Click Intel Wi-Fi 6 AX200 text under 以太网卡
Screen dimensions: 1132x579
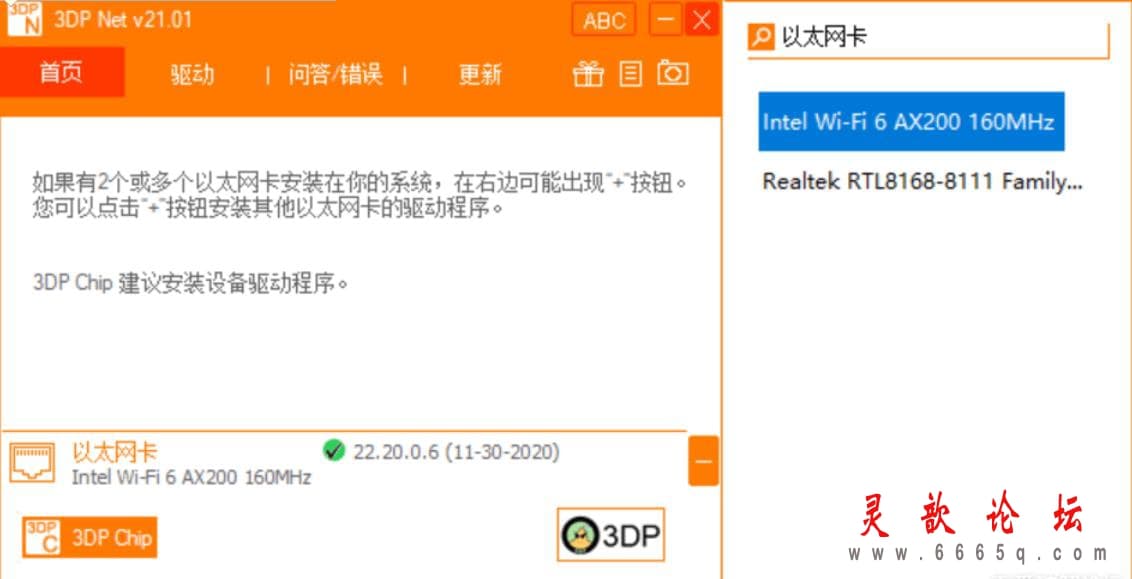pyautogui.click(x=191, y=477)
